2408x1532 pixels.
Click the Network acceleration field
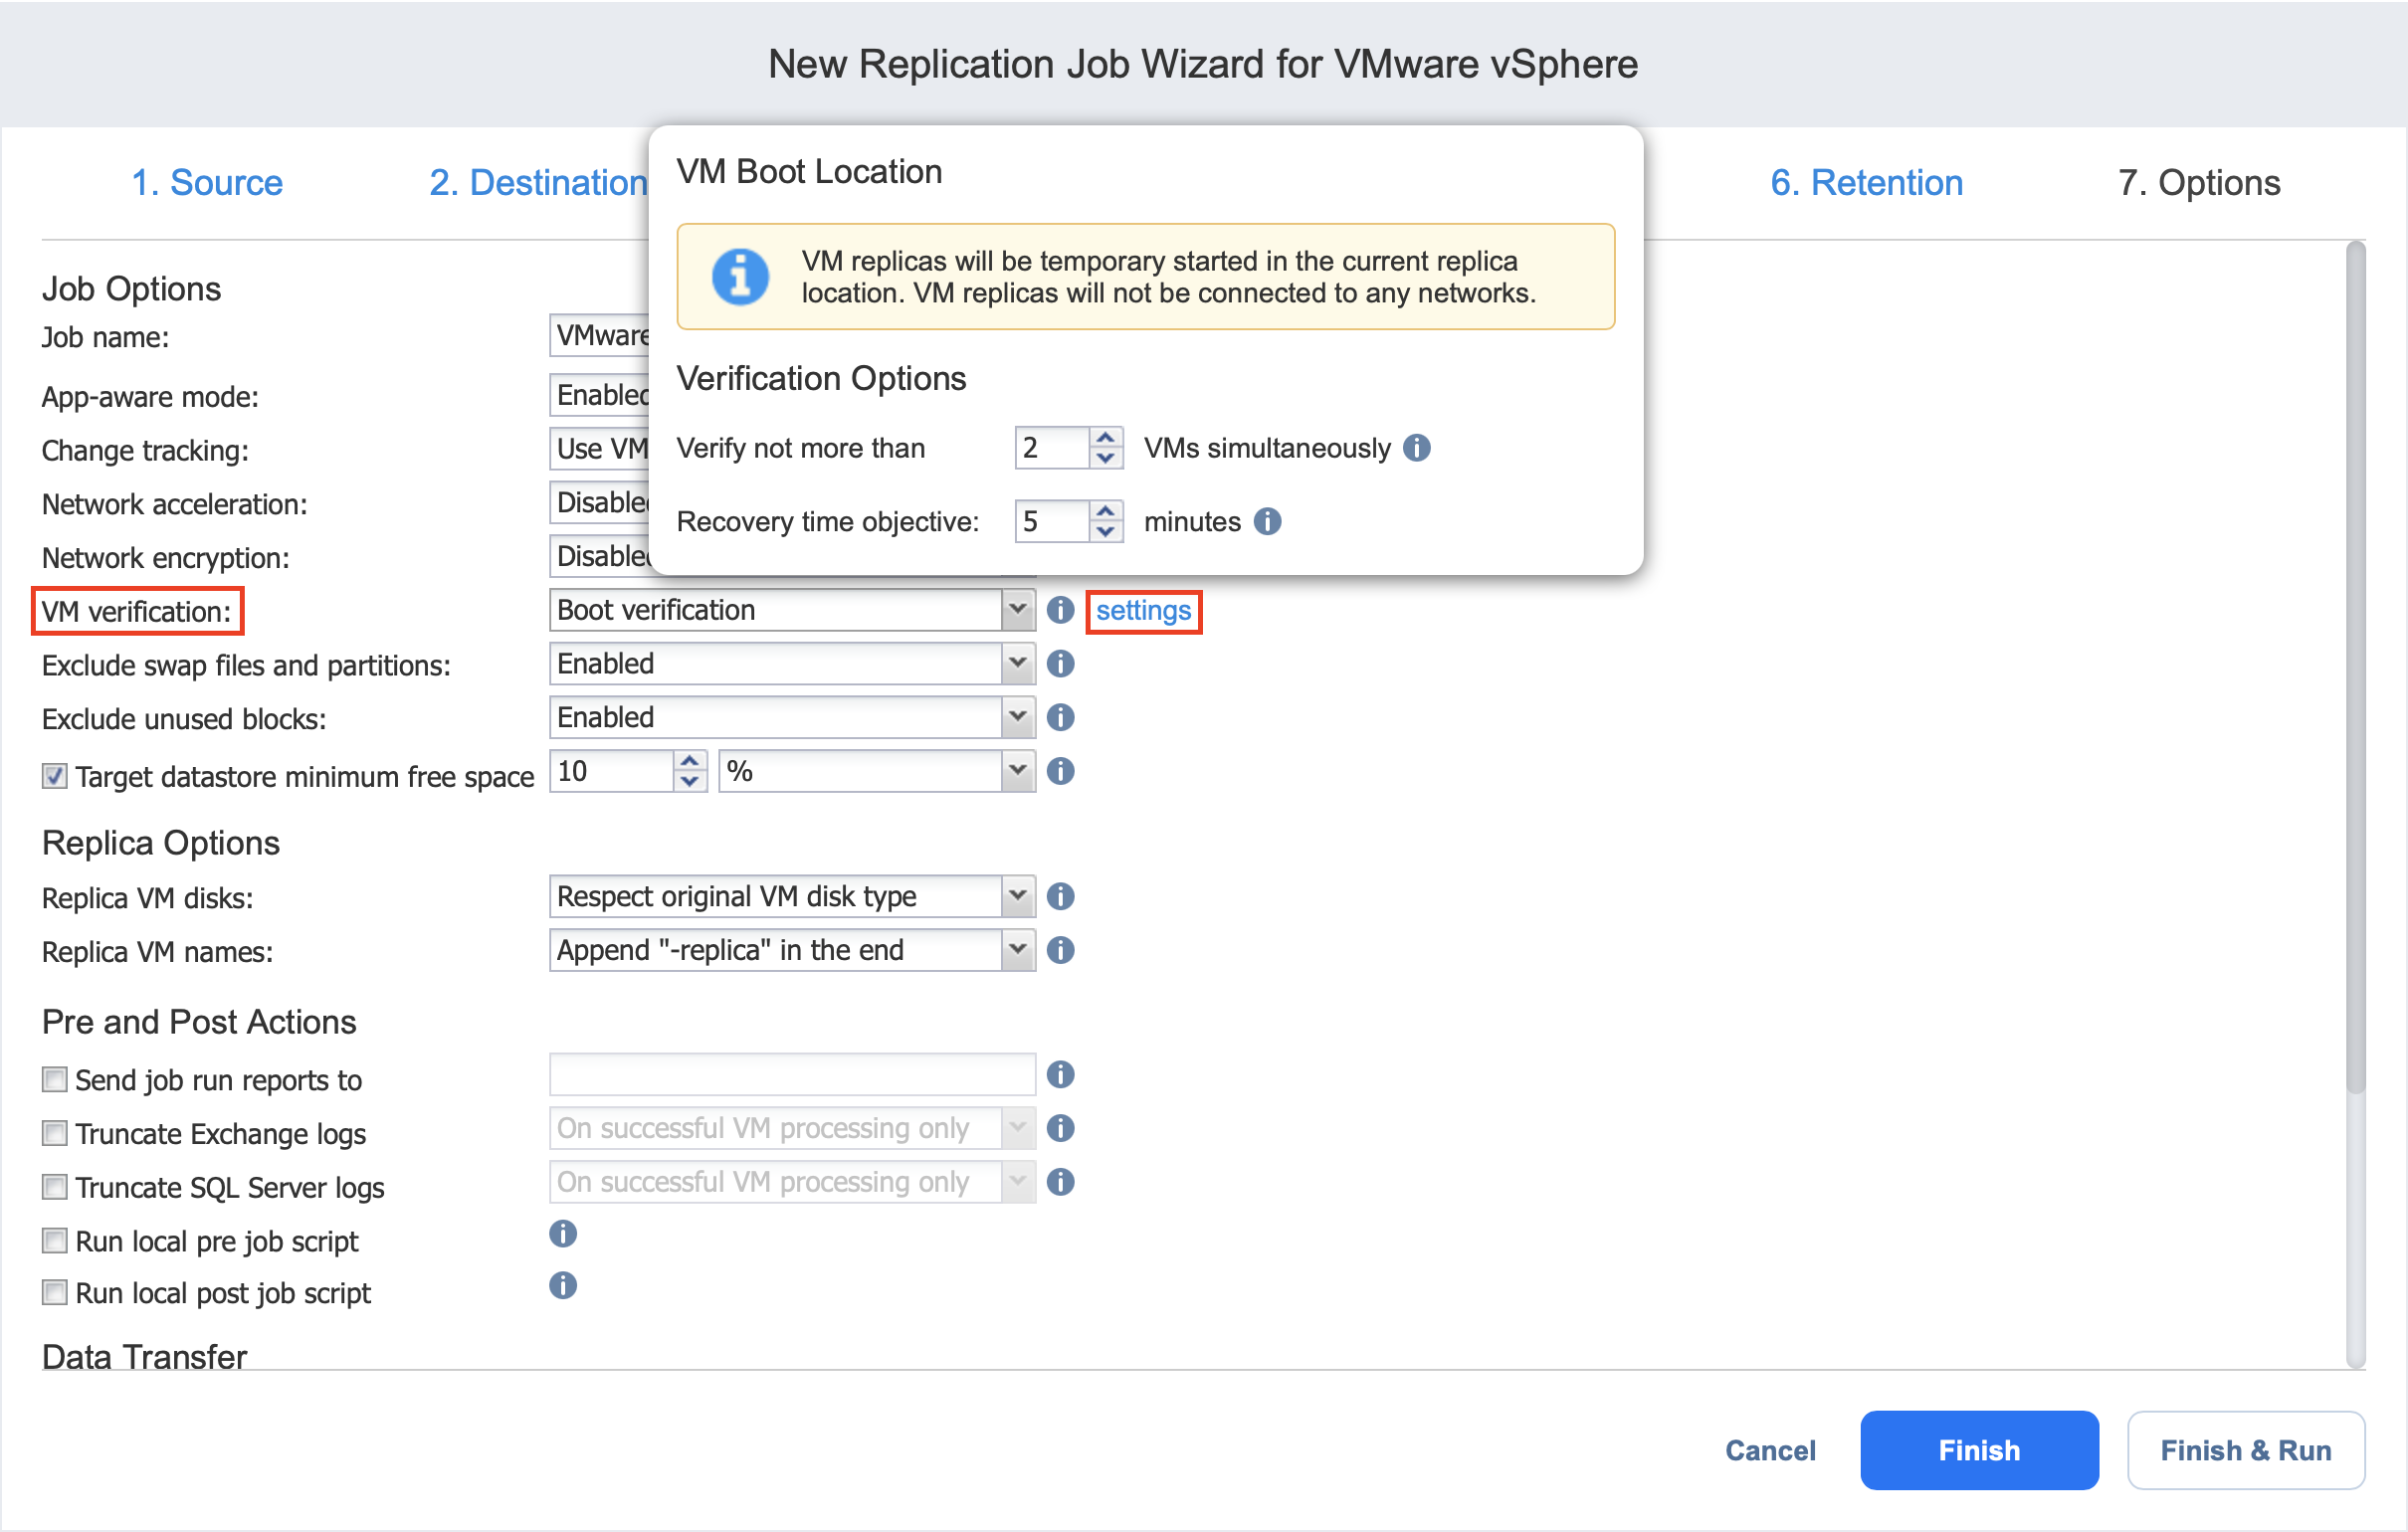[600, 503]
